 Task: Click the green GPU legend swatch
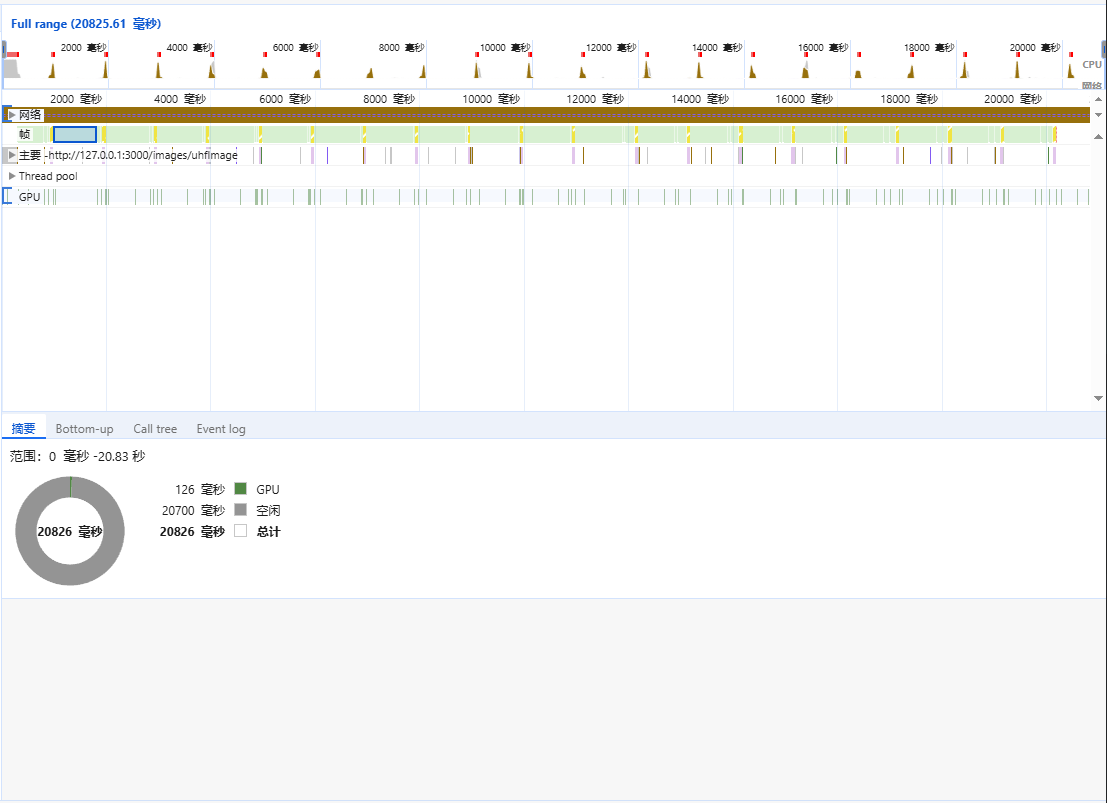tap(240, 489)
